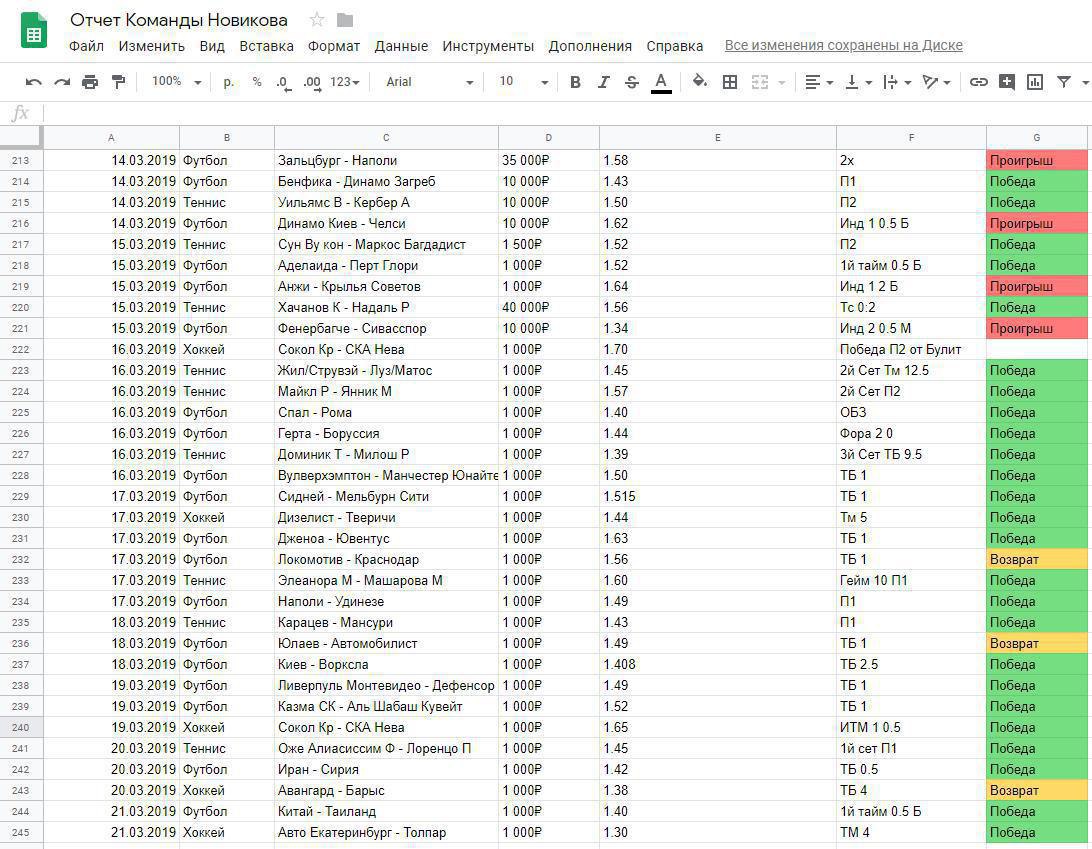Star the document Отчет Команды Новикова
The width and height of the screenshot is (1092, 849).
click(x=317, y=20)
